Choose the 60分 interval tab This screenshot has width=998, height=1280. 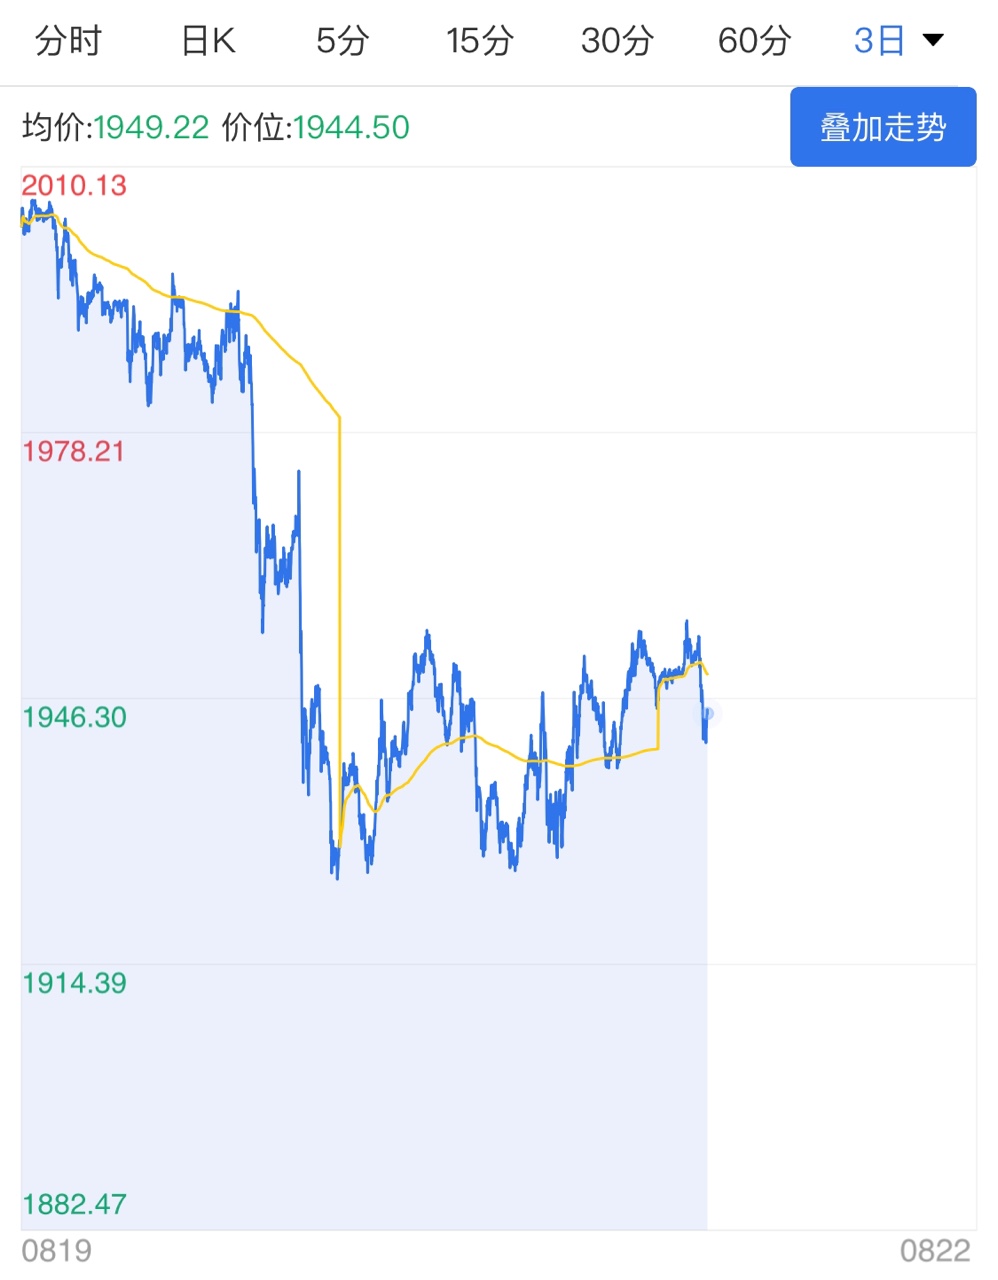(x=754, y=41)
